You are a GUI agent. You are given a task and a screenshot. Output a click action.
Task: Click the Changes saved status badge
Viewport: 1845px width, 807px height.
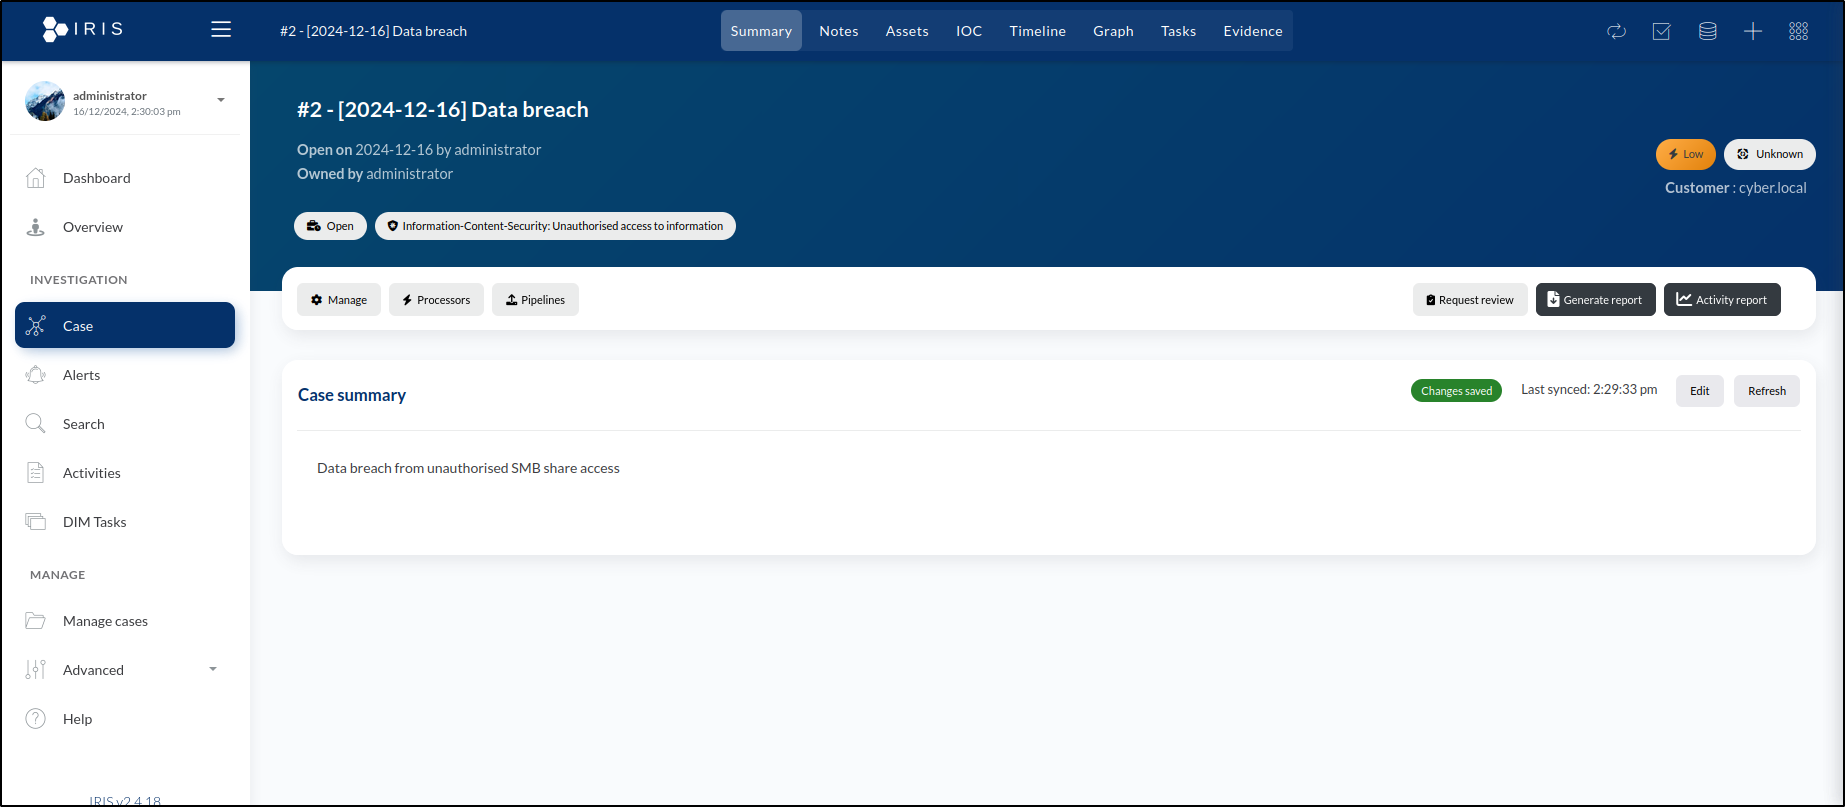pyautogui.click(x=1456, y=391)
